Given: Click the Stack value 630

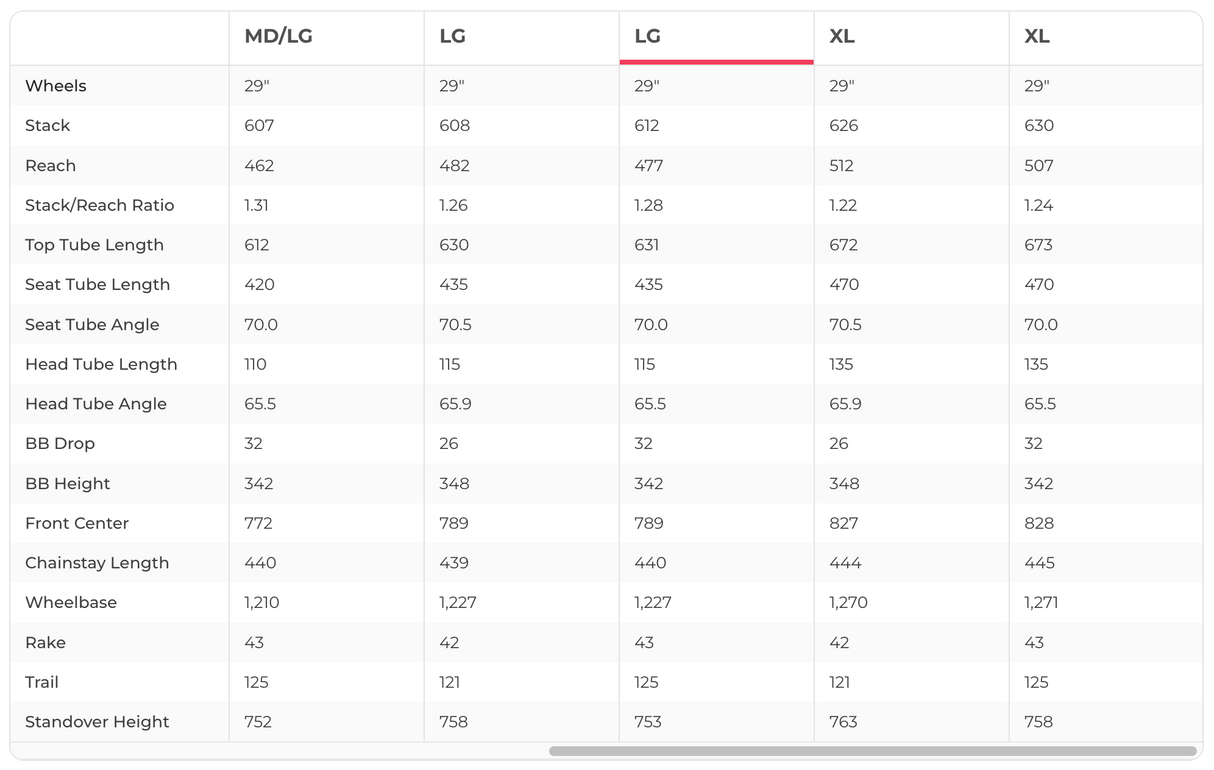Looking at the screenshot, I should (1039, 126).
